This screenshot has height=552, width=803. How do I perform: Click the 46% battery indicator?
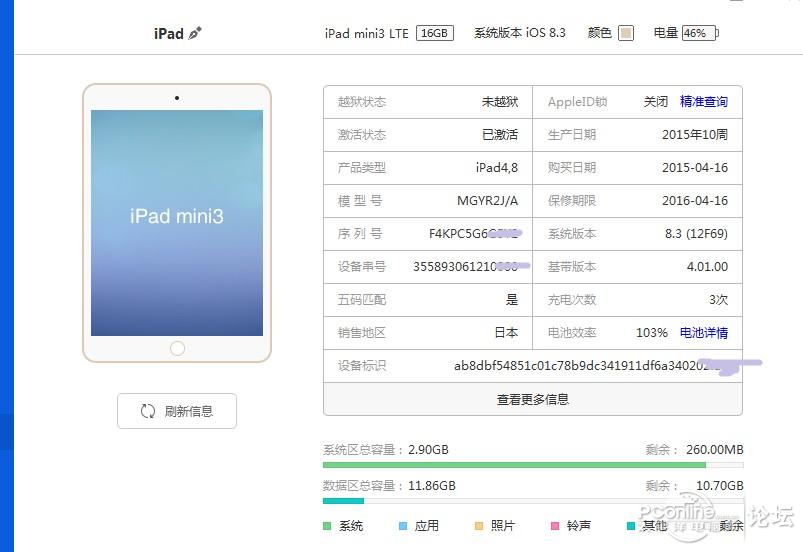pos(699,33)
